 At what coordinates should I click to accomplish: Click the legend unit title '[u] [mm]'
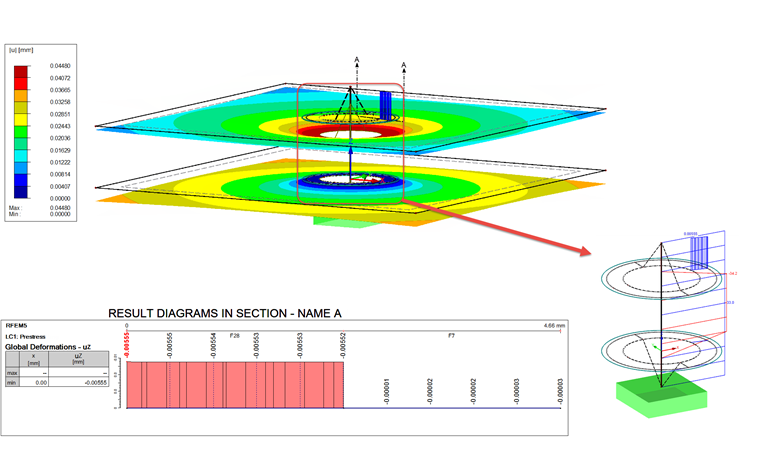pos(21,50)
